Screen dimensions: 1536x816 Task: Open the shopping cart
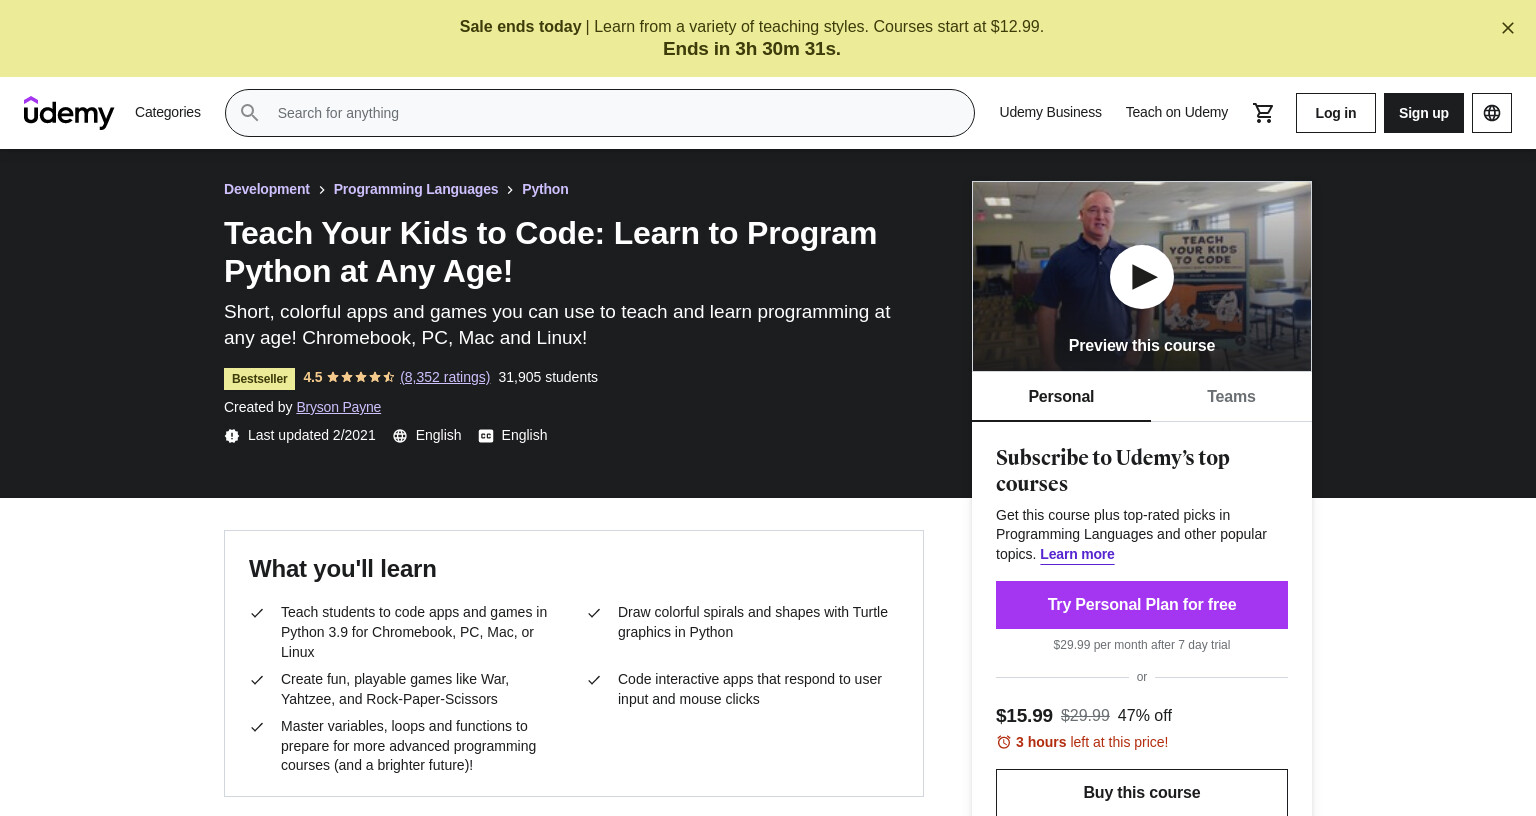click(1264, 113)
